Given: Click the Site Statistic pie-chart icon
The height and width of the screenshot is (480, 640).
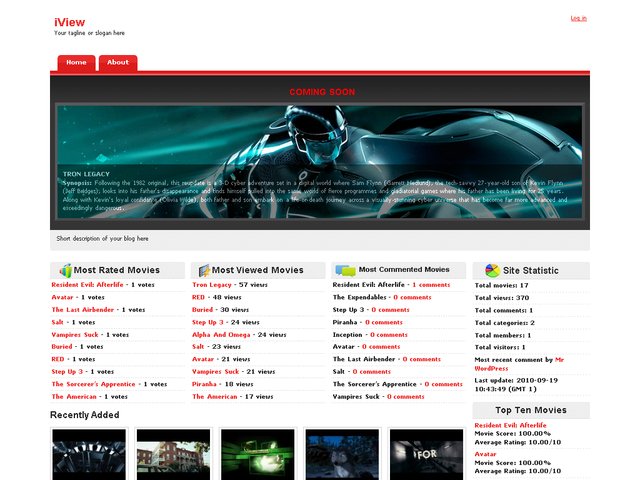Looking at the screenshot, I should pyautogui.click(x=492, y=270).
